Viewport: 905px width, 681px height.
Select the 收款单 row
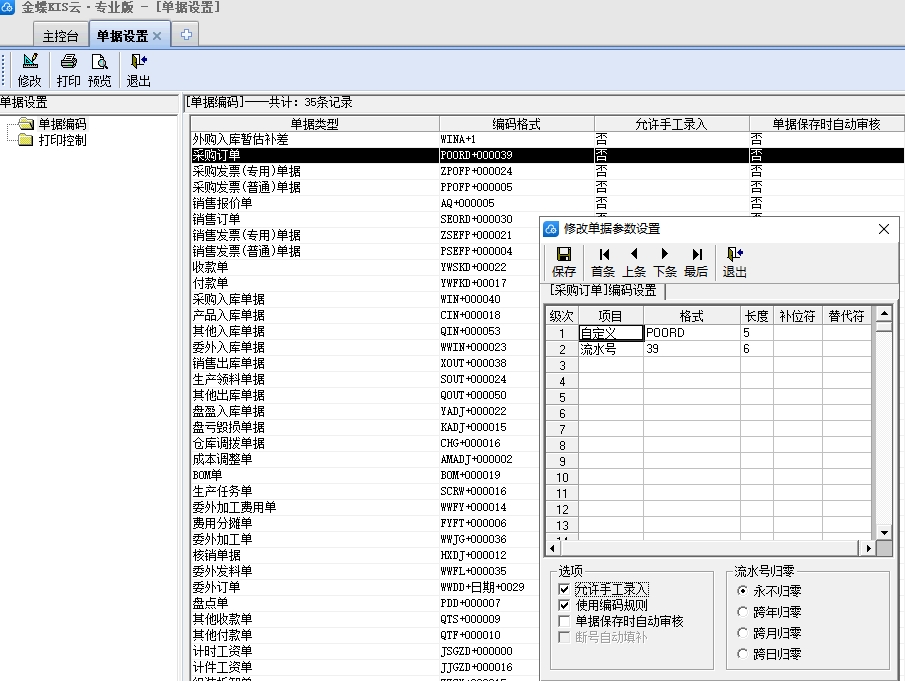pos(365,267)
